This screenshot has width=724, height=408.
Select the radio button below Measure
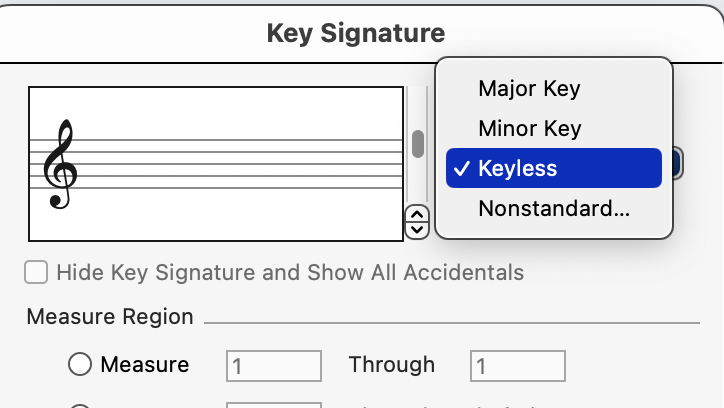click(x=80, y=405)
